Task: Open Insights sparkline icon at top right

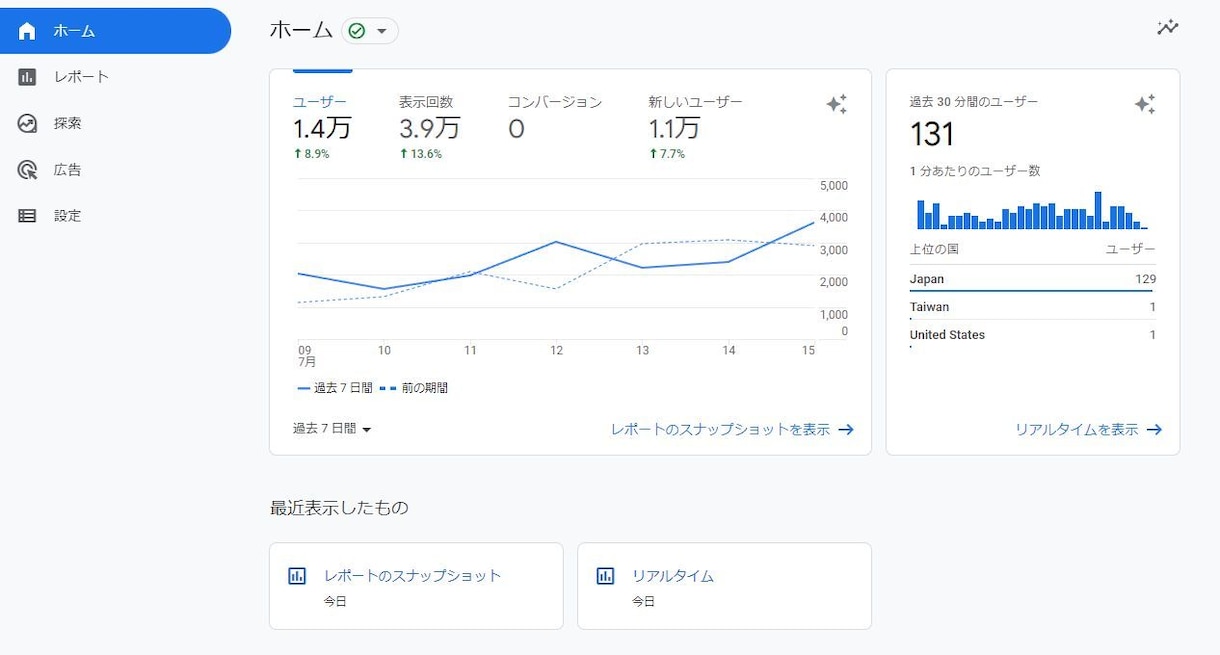Action: pos(1167,28)
